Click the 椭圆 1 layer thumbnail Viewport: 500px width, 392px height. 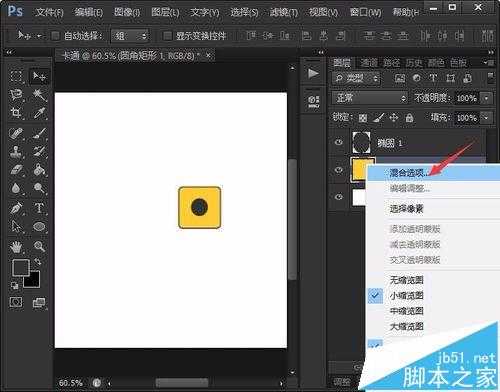coord(361,142)
